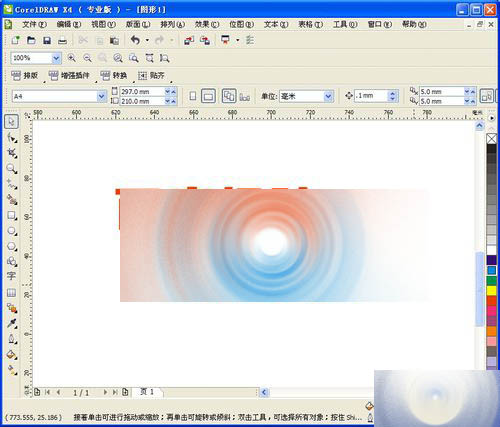Select the Table tool
Image resolution: width=500 pixels, height=427 pixels.
(x=11, y=293)
